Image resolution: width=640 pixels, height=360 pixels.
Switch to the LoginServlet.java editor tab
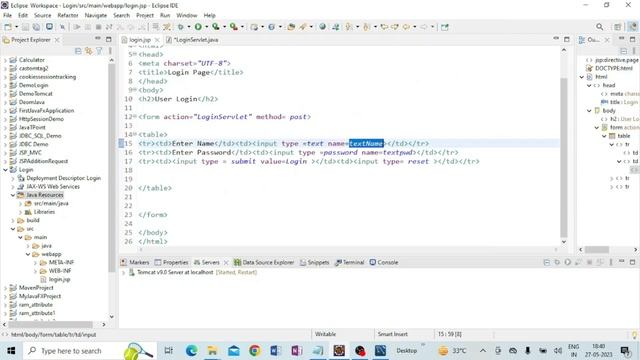pyautogui.click(x=192, y=40)
